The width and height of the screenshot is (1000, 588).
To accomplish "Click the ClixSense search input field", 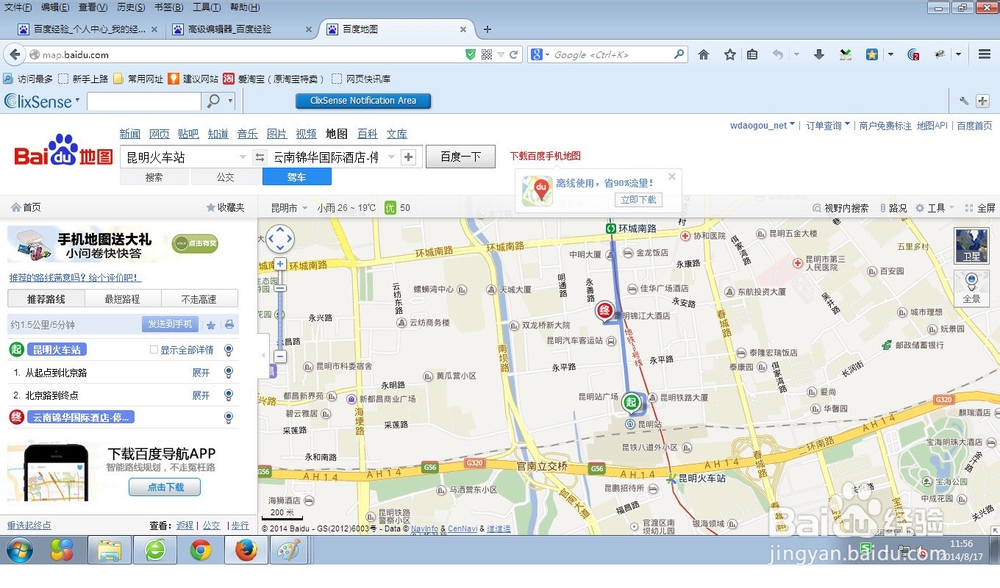I will pos(144,101).
